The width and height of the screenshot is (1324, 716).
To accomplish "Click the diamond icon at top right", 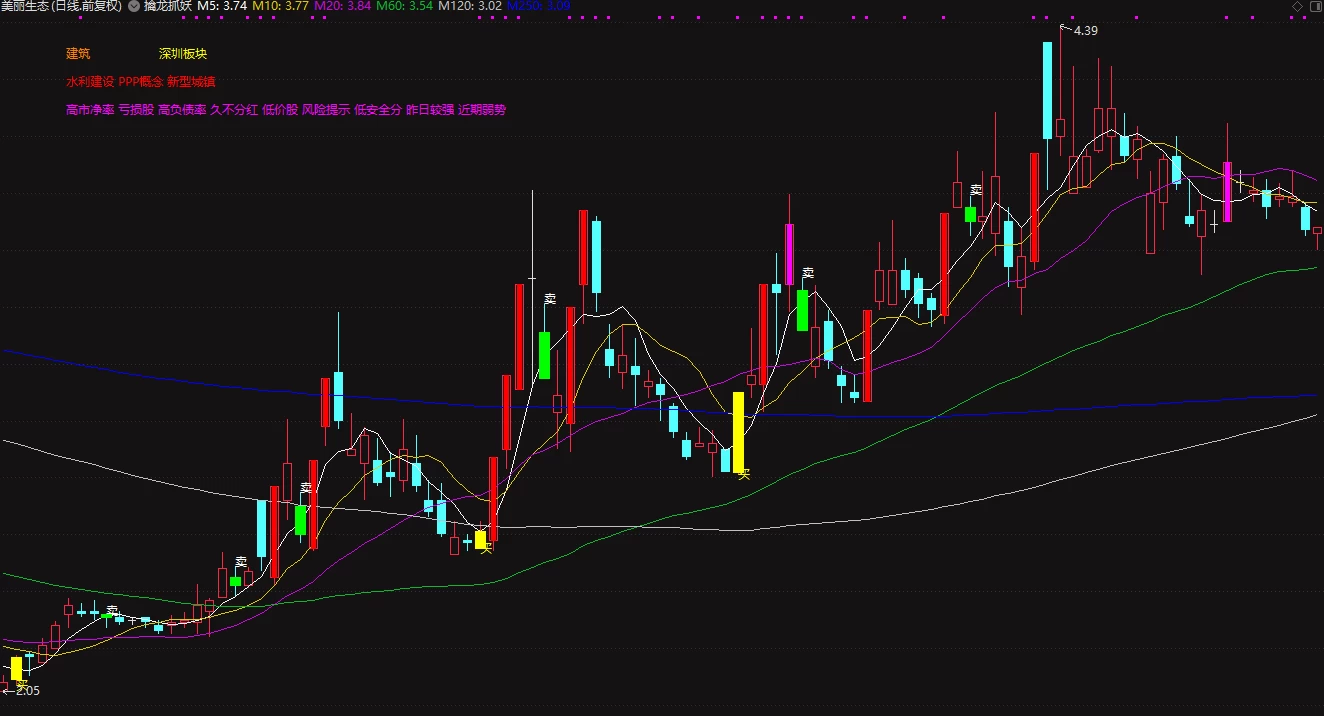I will click(x=1297, y=6).
